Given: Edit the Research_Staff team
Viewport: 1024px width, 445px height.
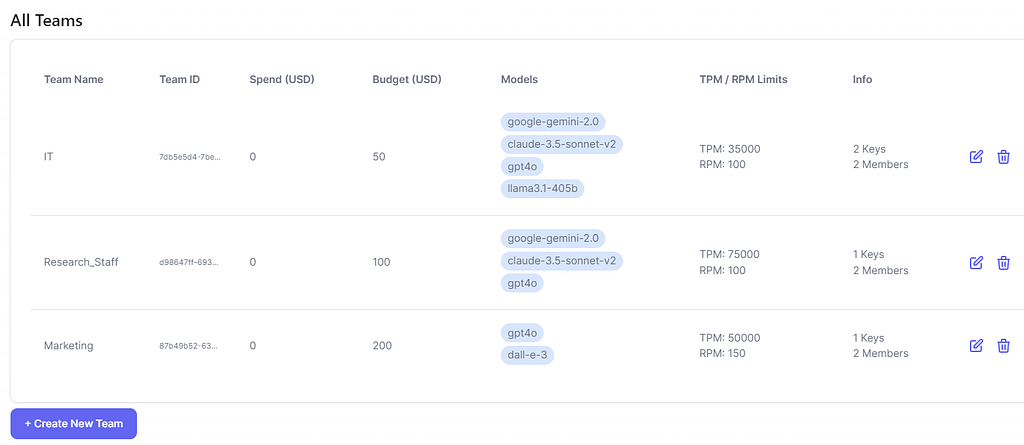Looking at the screenshot, I should pos(976,263).
